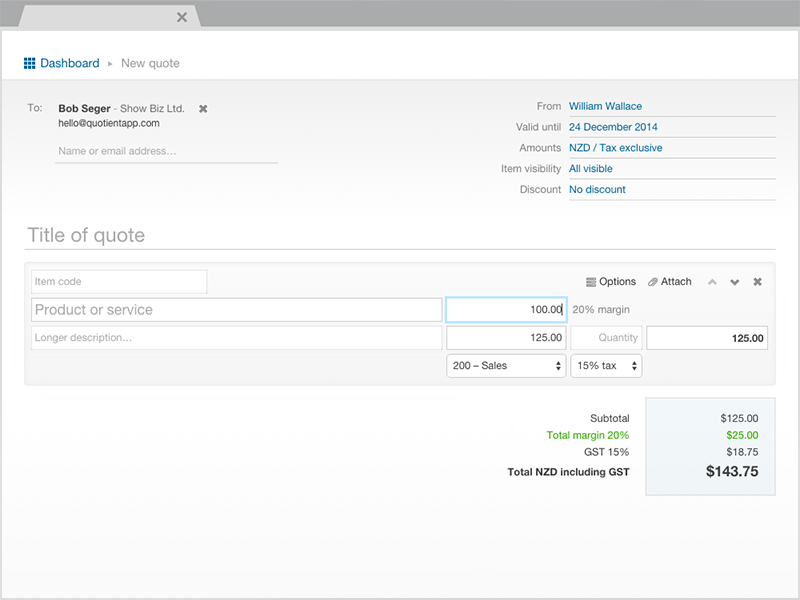The height and width of the screenshot is (600, 800).
Task: Edit the valid until date 24 December 2014
Action: click(613, 127)
